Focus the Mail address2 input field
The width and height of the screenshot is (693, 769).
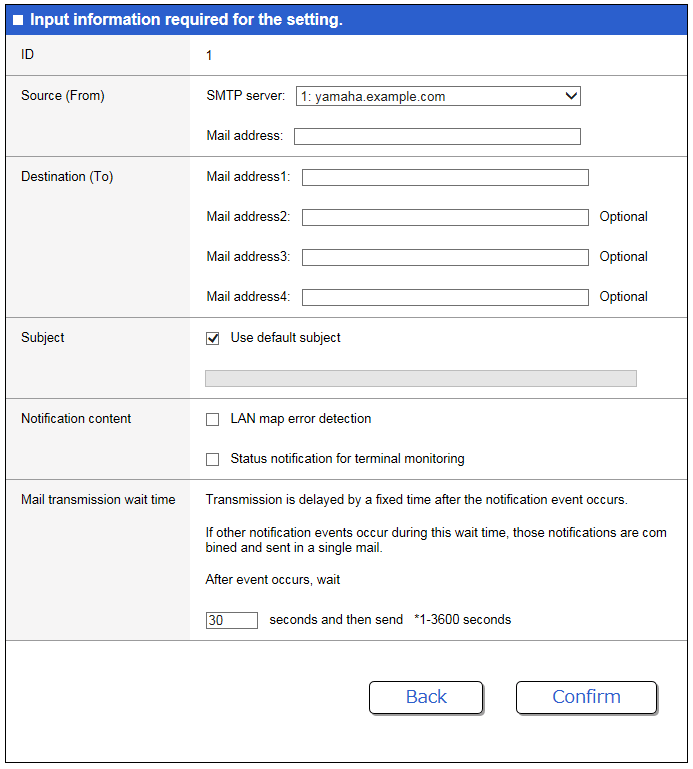click(x=445, y=217)
